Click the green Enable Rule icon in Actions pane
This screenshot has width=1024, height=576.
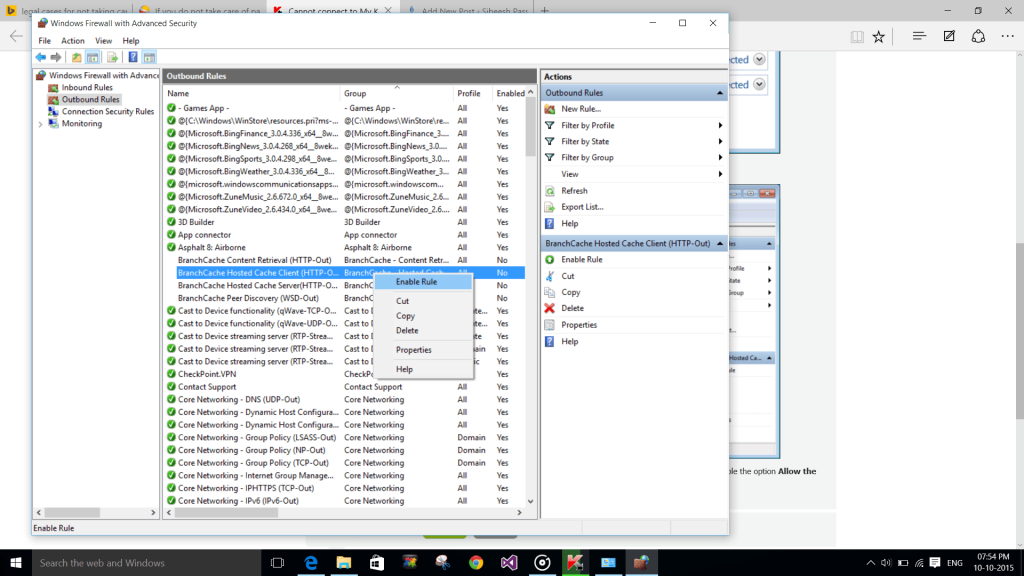(x=550, y=259)
